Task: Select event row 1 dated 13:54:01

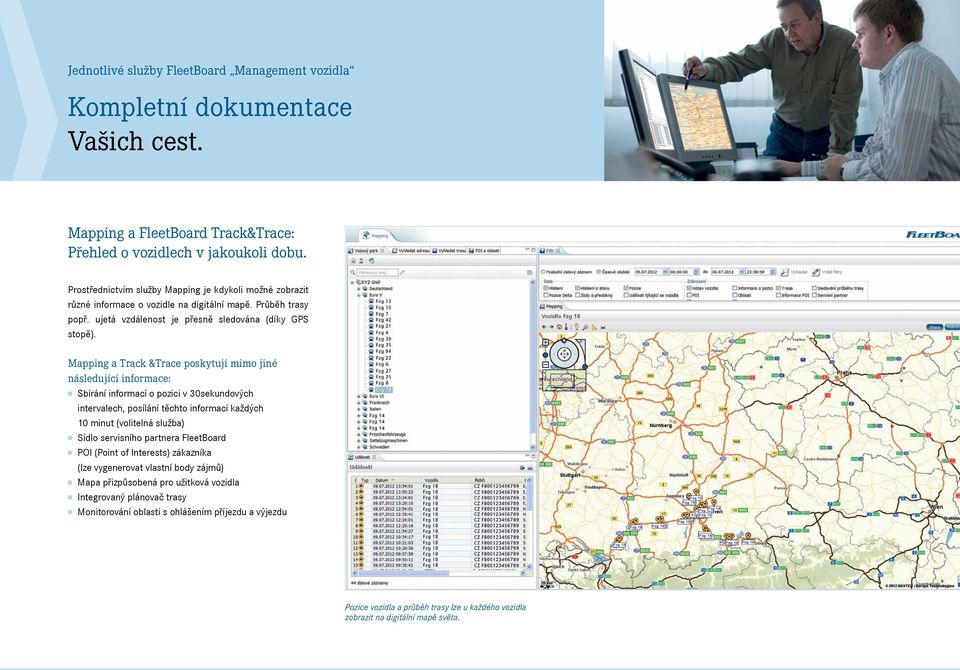Action: click(440, 486)
